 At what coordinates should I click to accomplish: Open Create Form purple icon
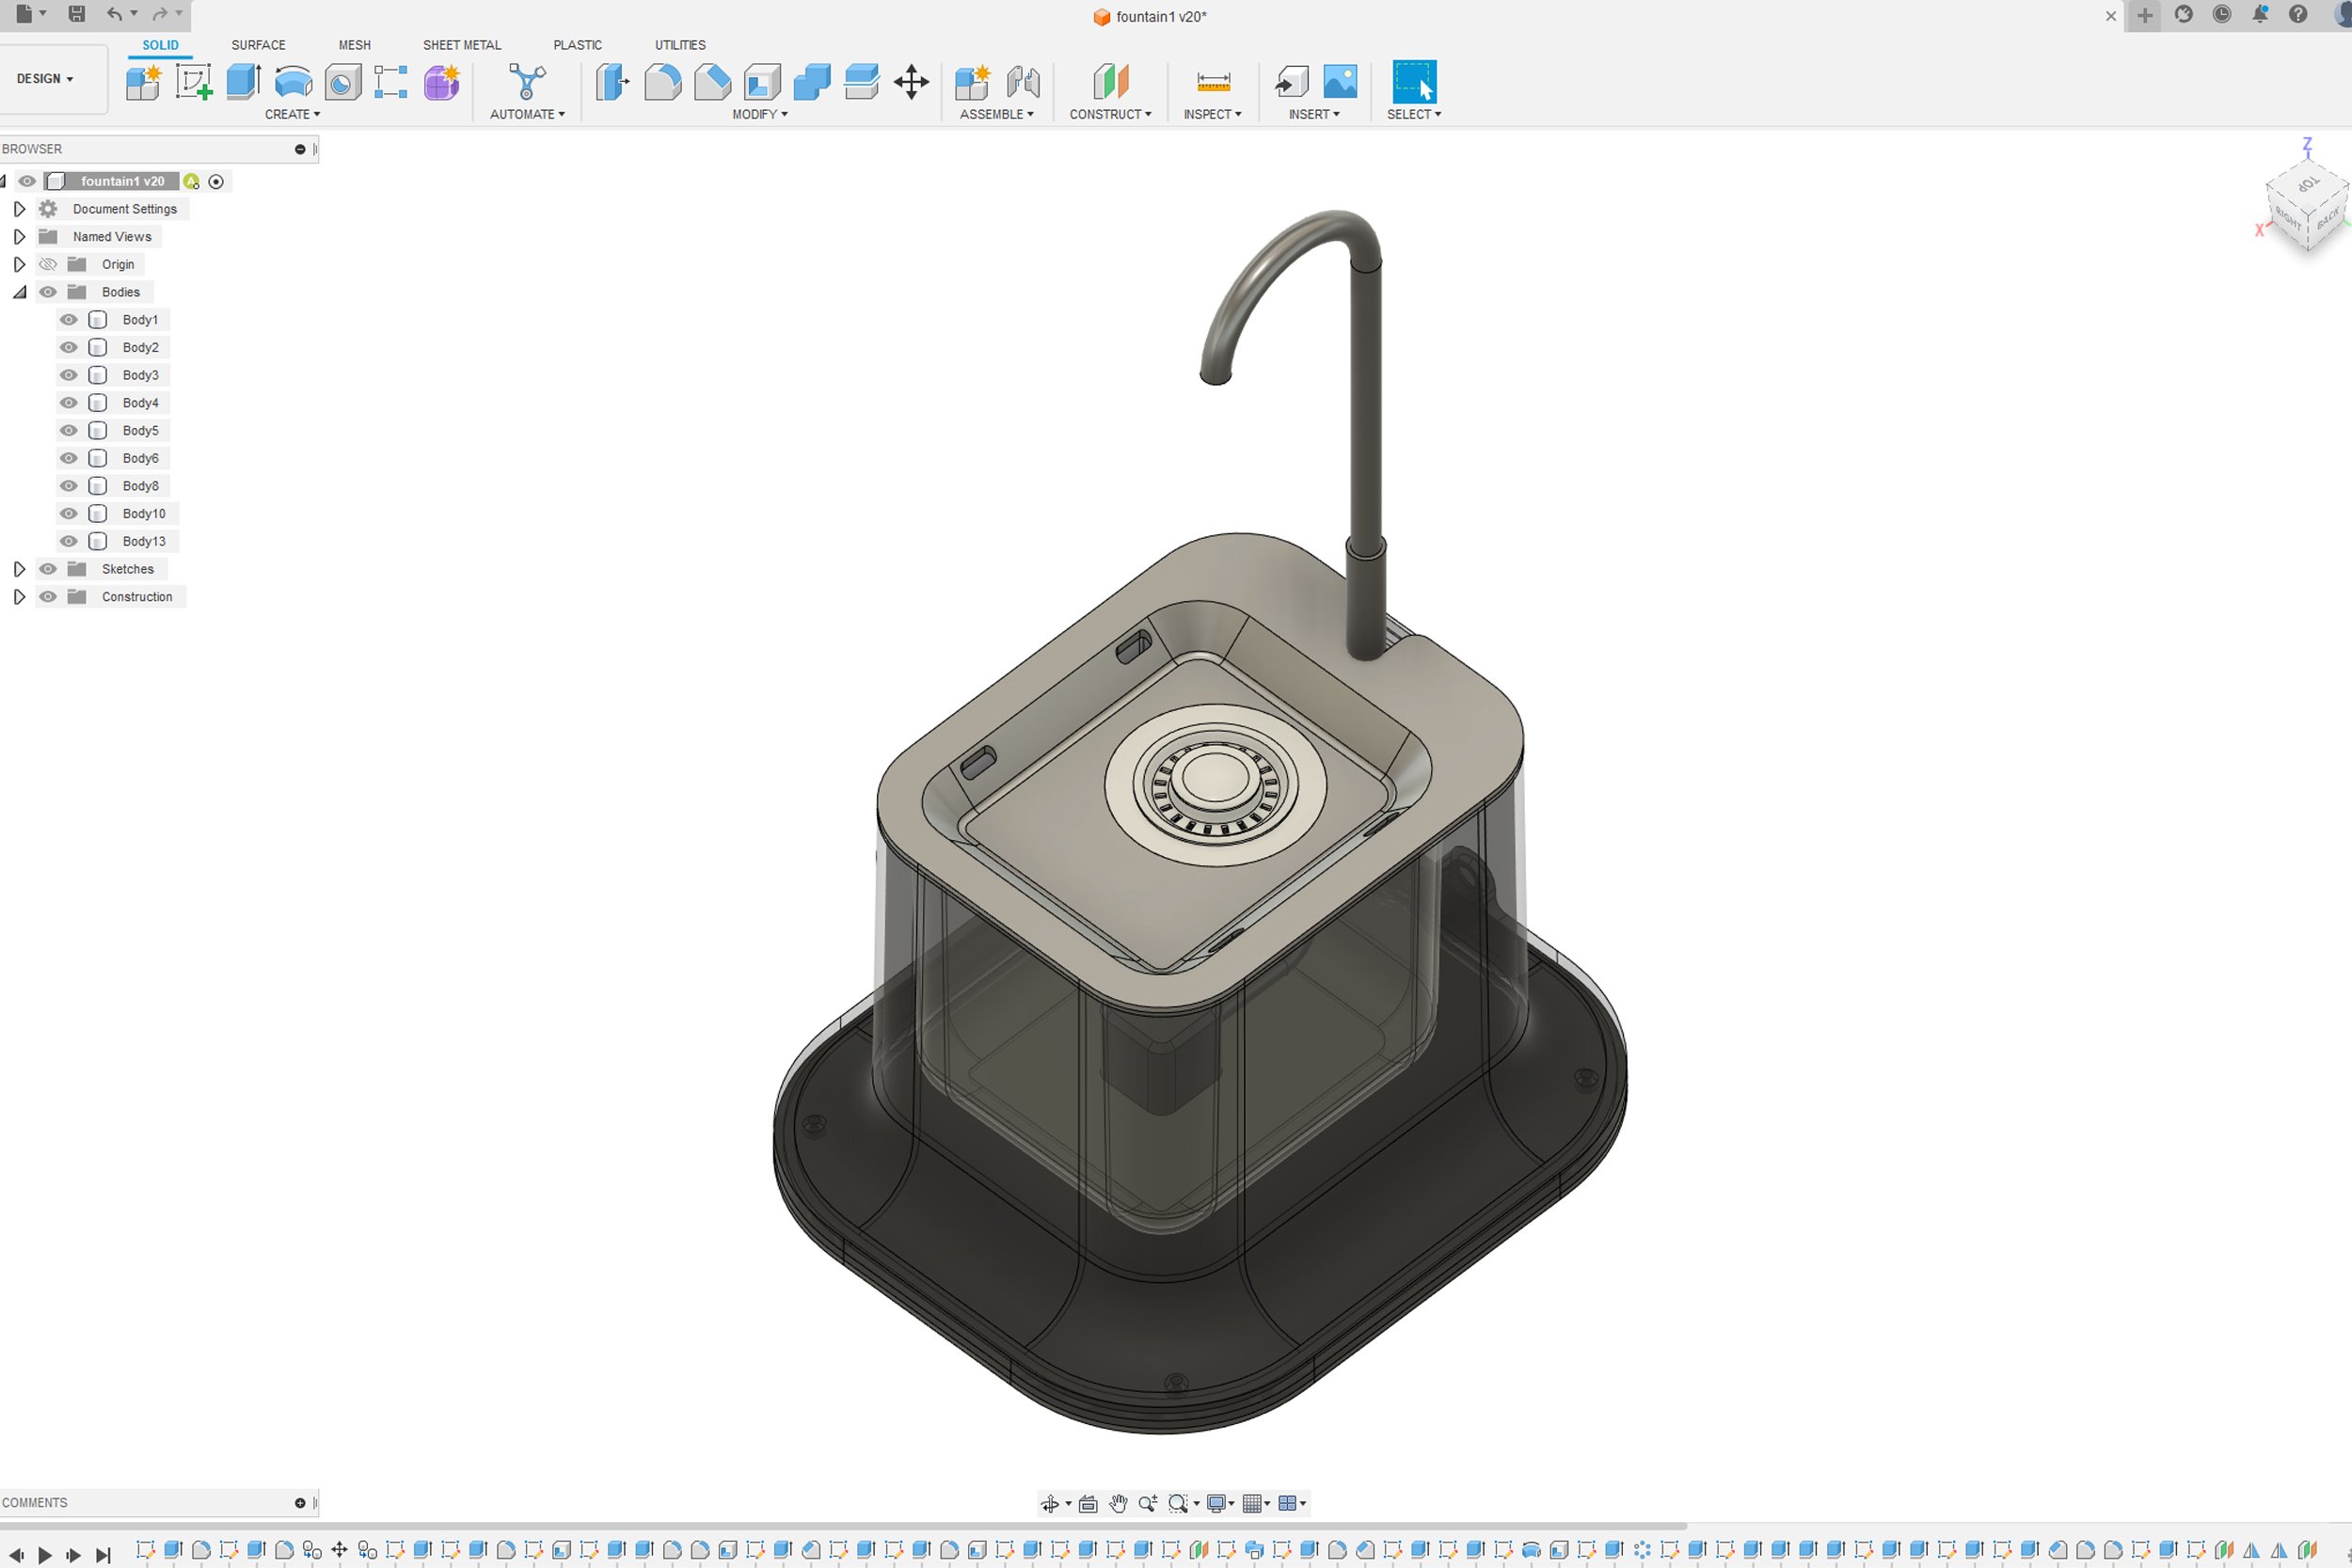[441, 82]
